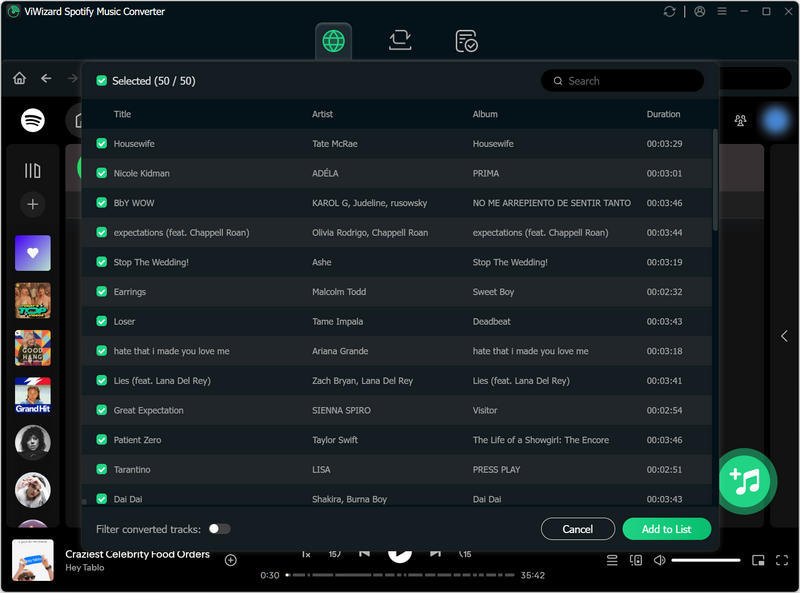Open the queue icon

(612, 560)
